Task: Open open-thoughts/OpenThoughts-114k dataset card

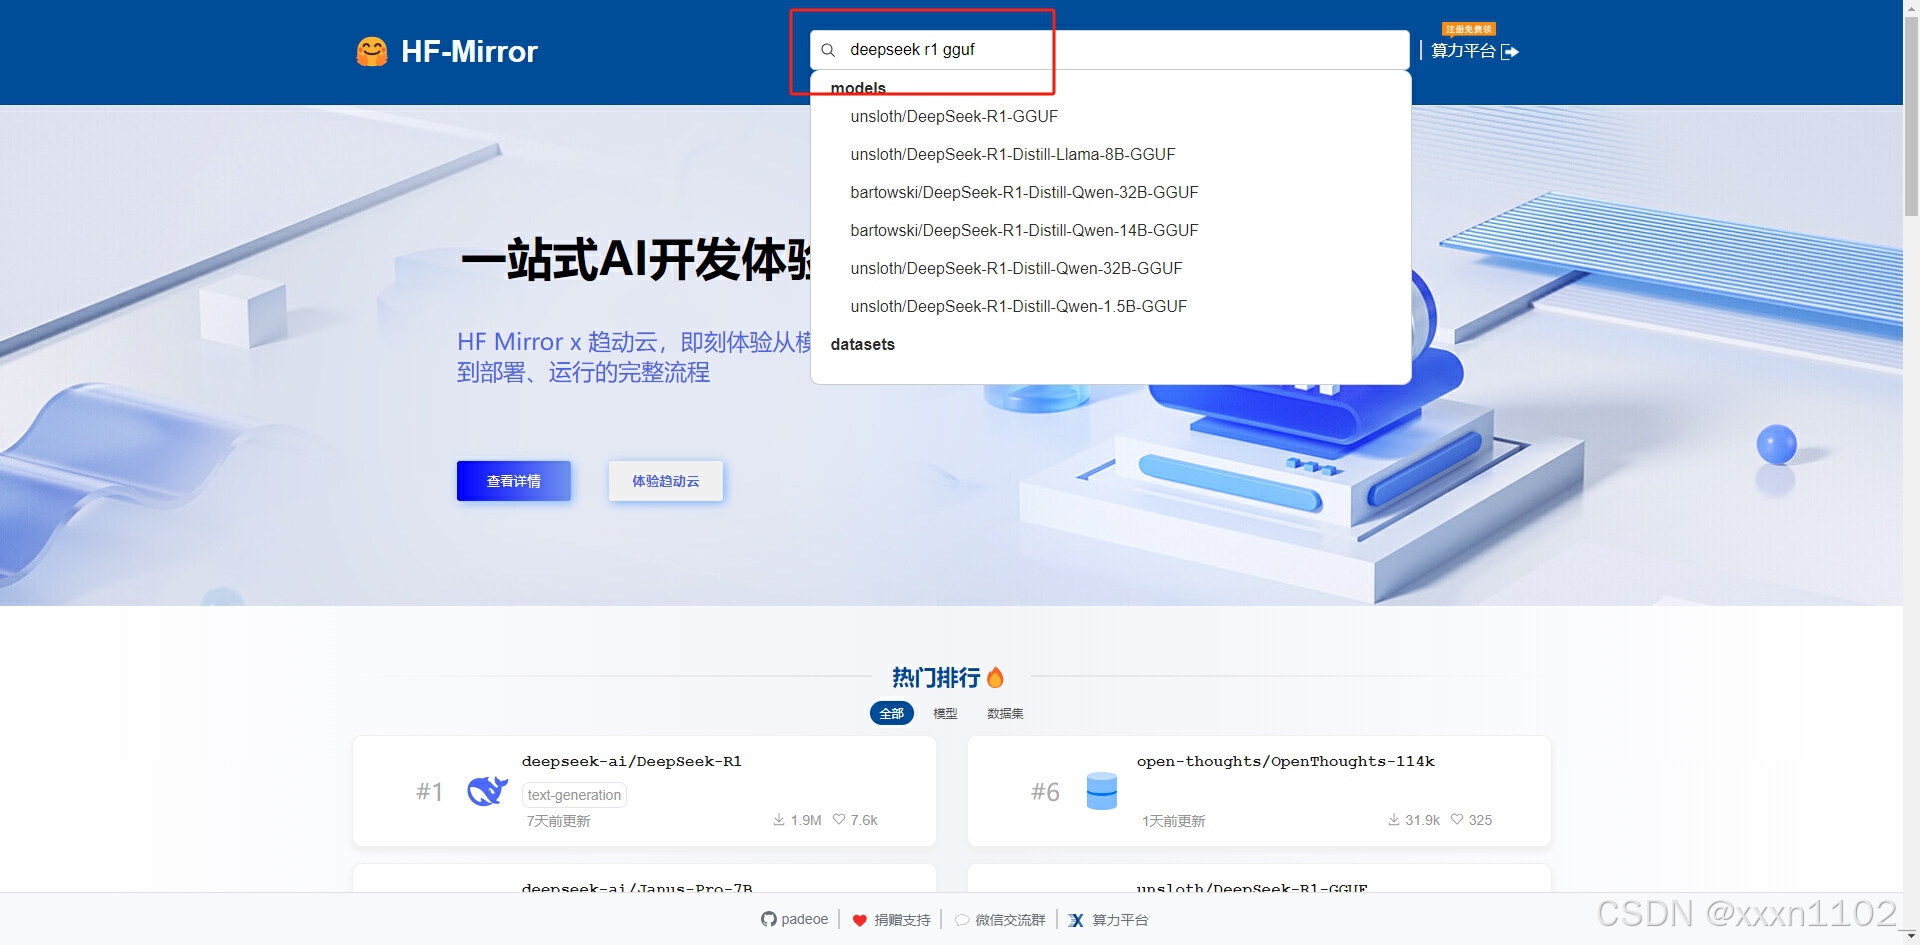Action: pos(1259,791)
